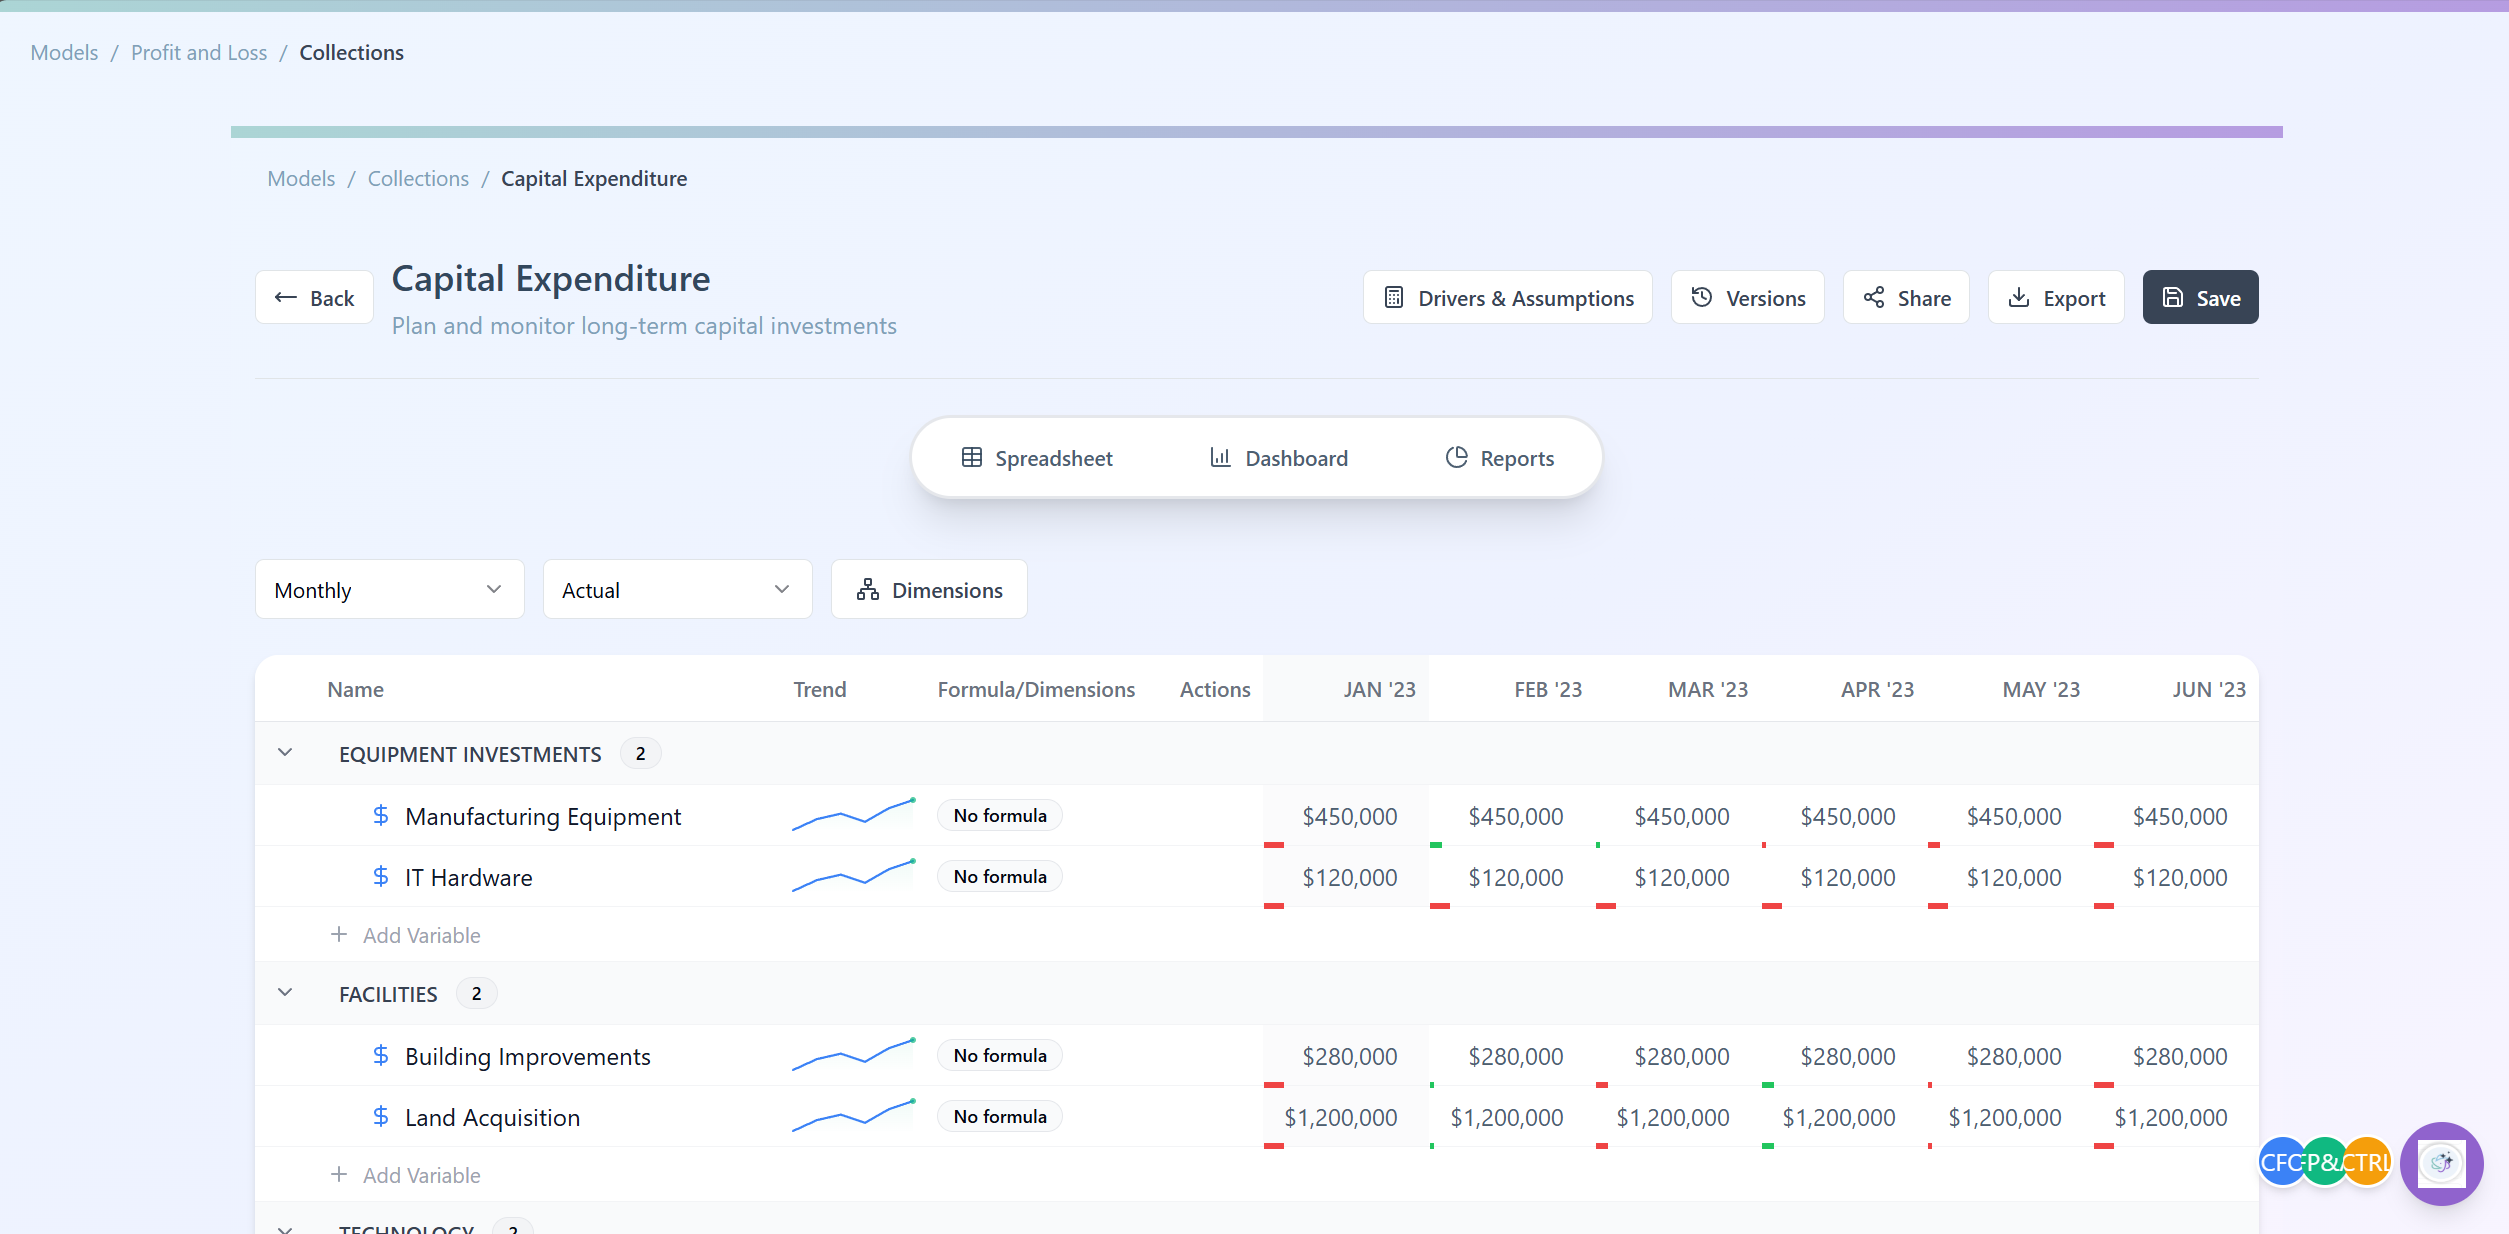The image size is (2509, 1234).
Task: View IT Hardware trend sparkline
Action: pyautogui.click(x=854, y=876)
